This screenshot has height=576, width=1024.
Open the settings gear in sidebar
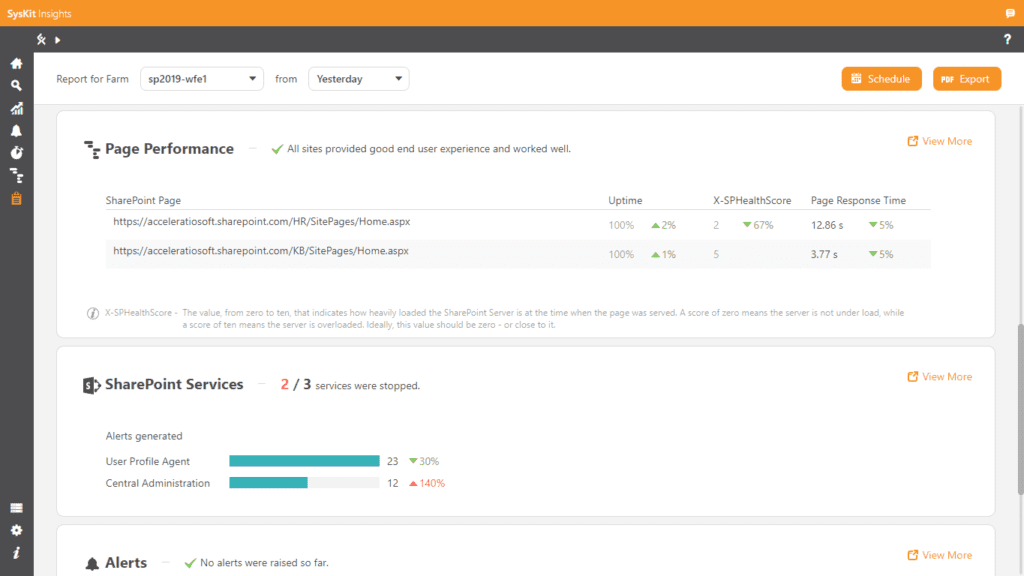coord(16,530)
